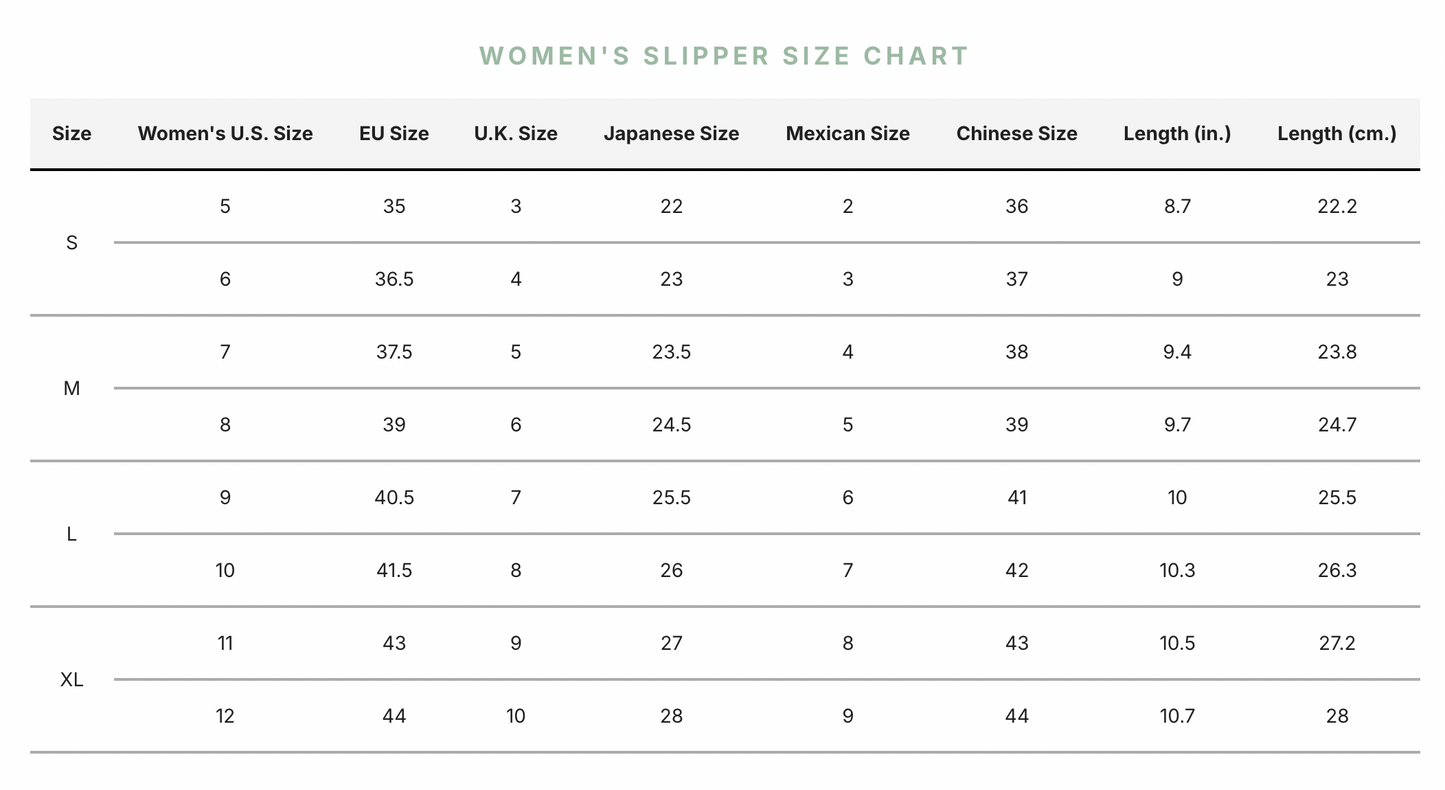1445x790 pixels.
Task: Click the 22.2 cm length cell
Action: point(1337,206)
